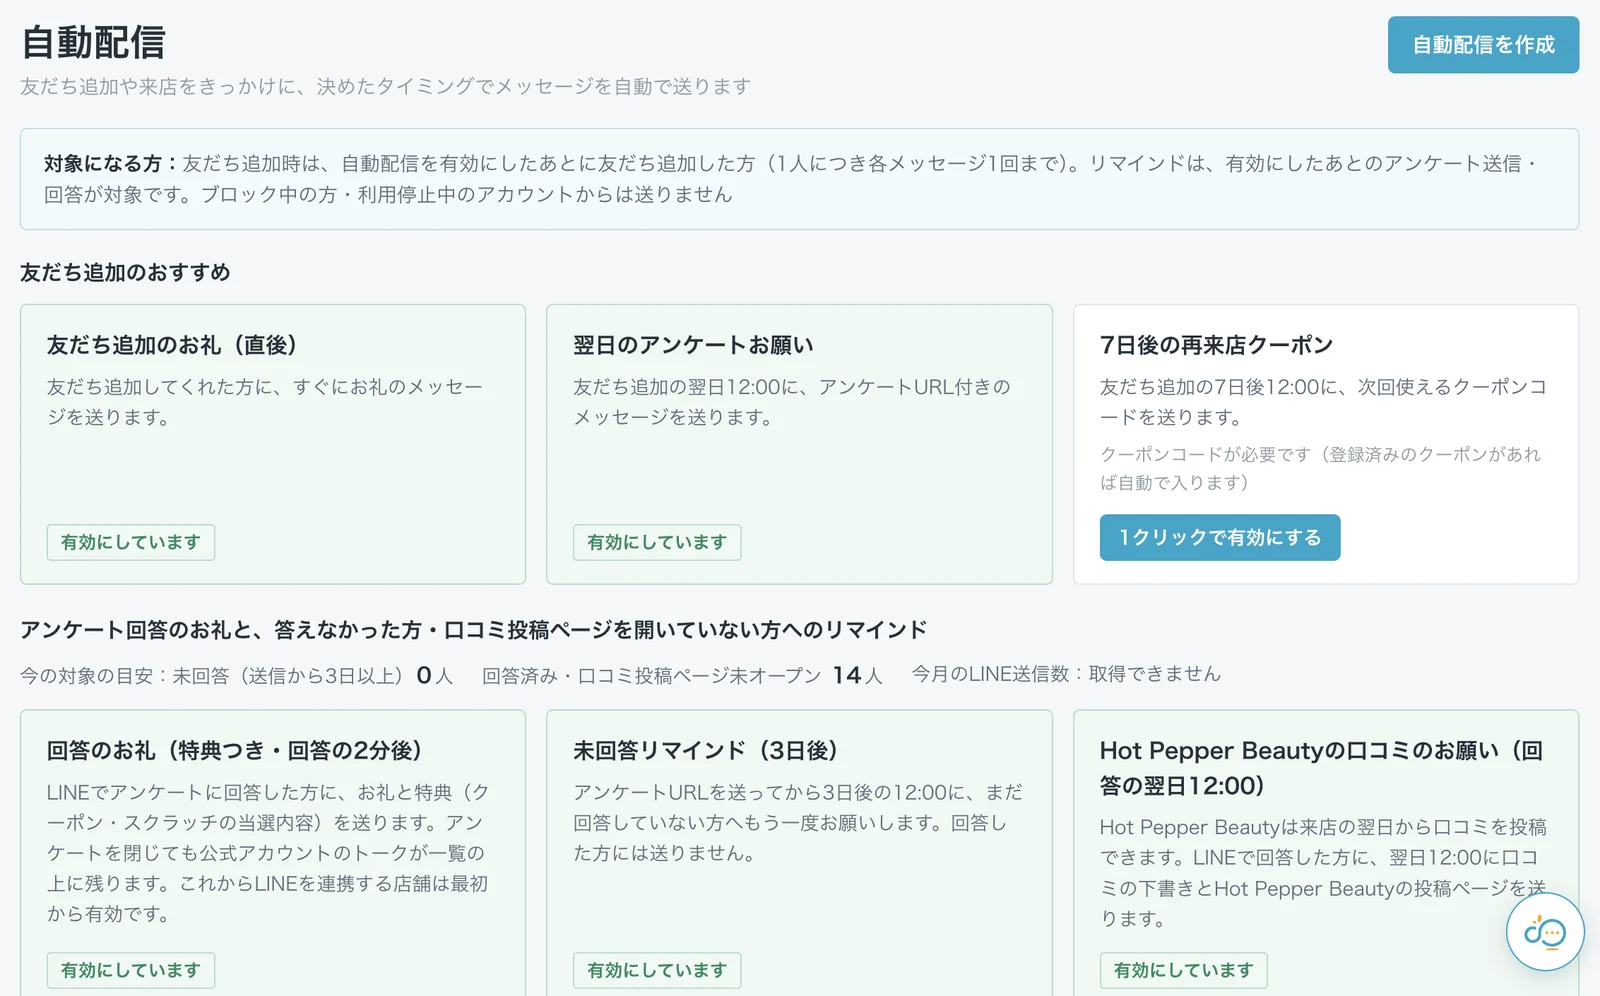This screenshot has width=1600, height=996.
Task: Select the 未回答リマインド（3日後） card title
Action: pyautogui.click(x=706, y=750)
